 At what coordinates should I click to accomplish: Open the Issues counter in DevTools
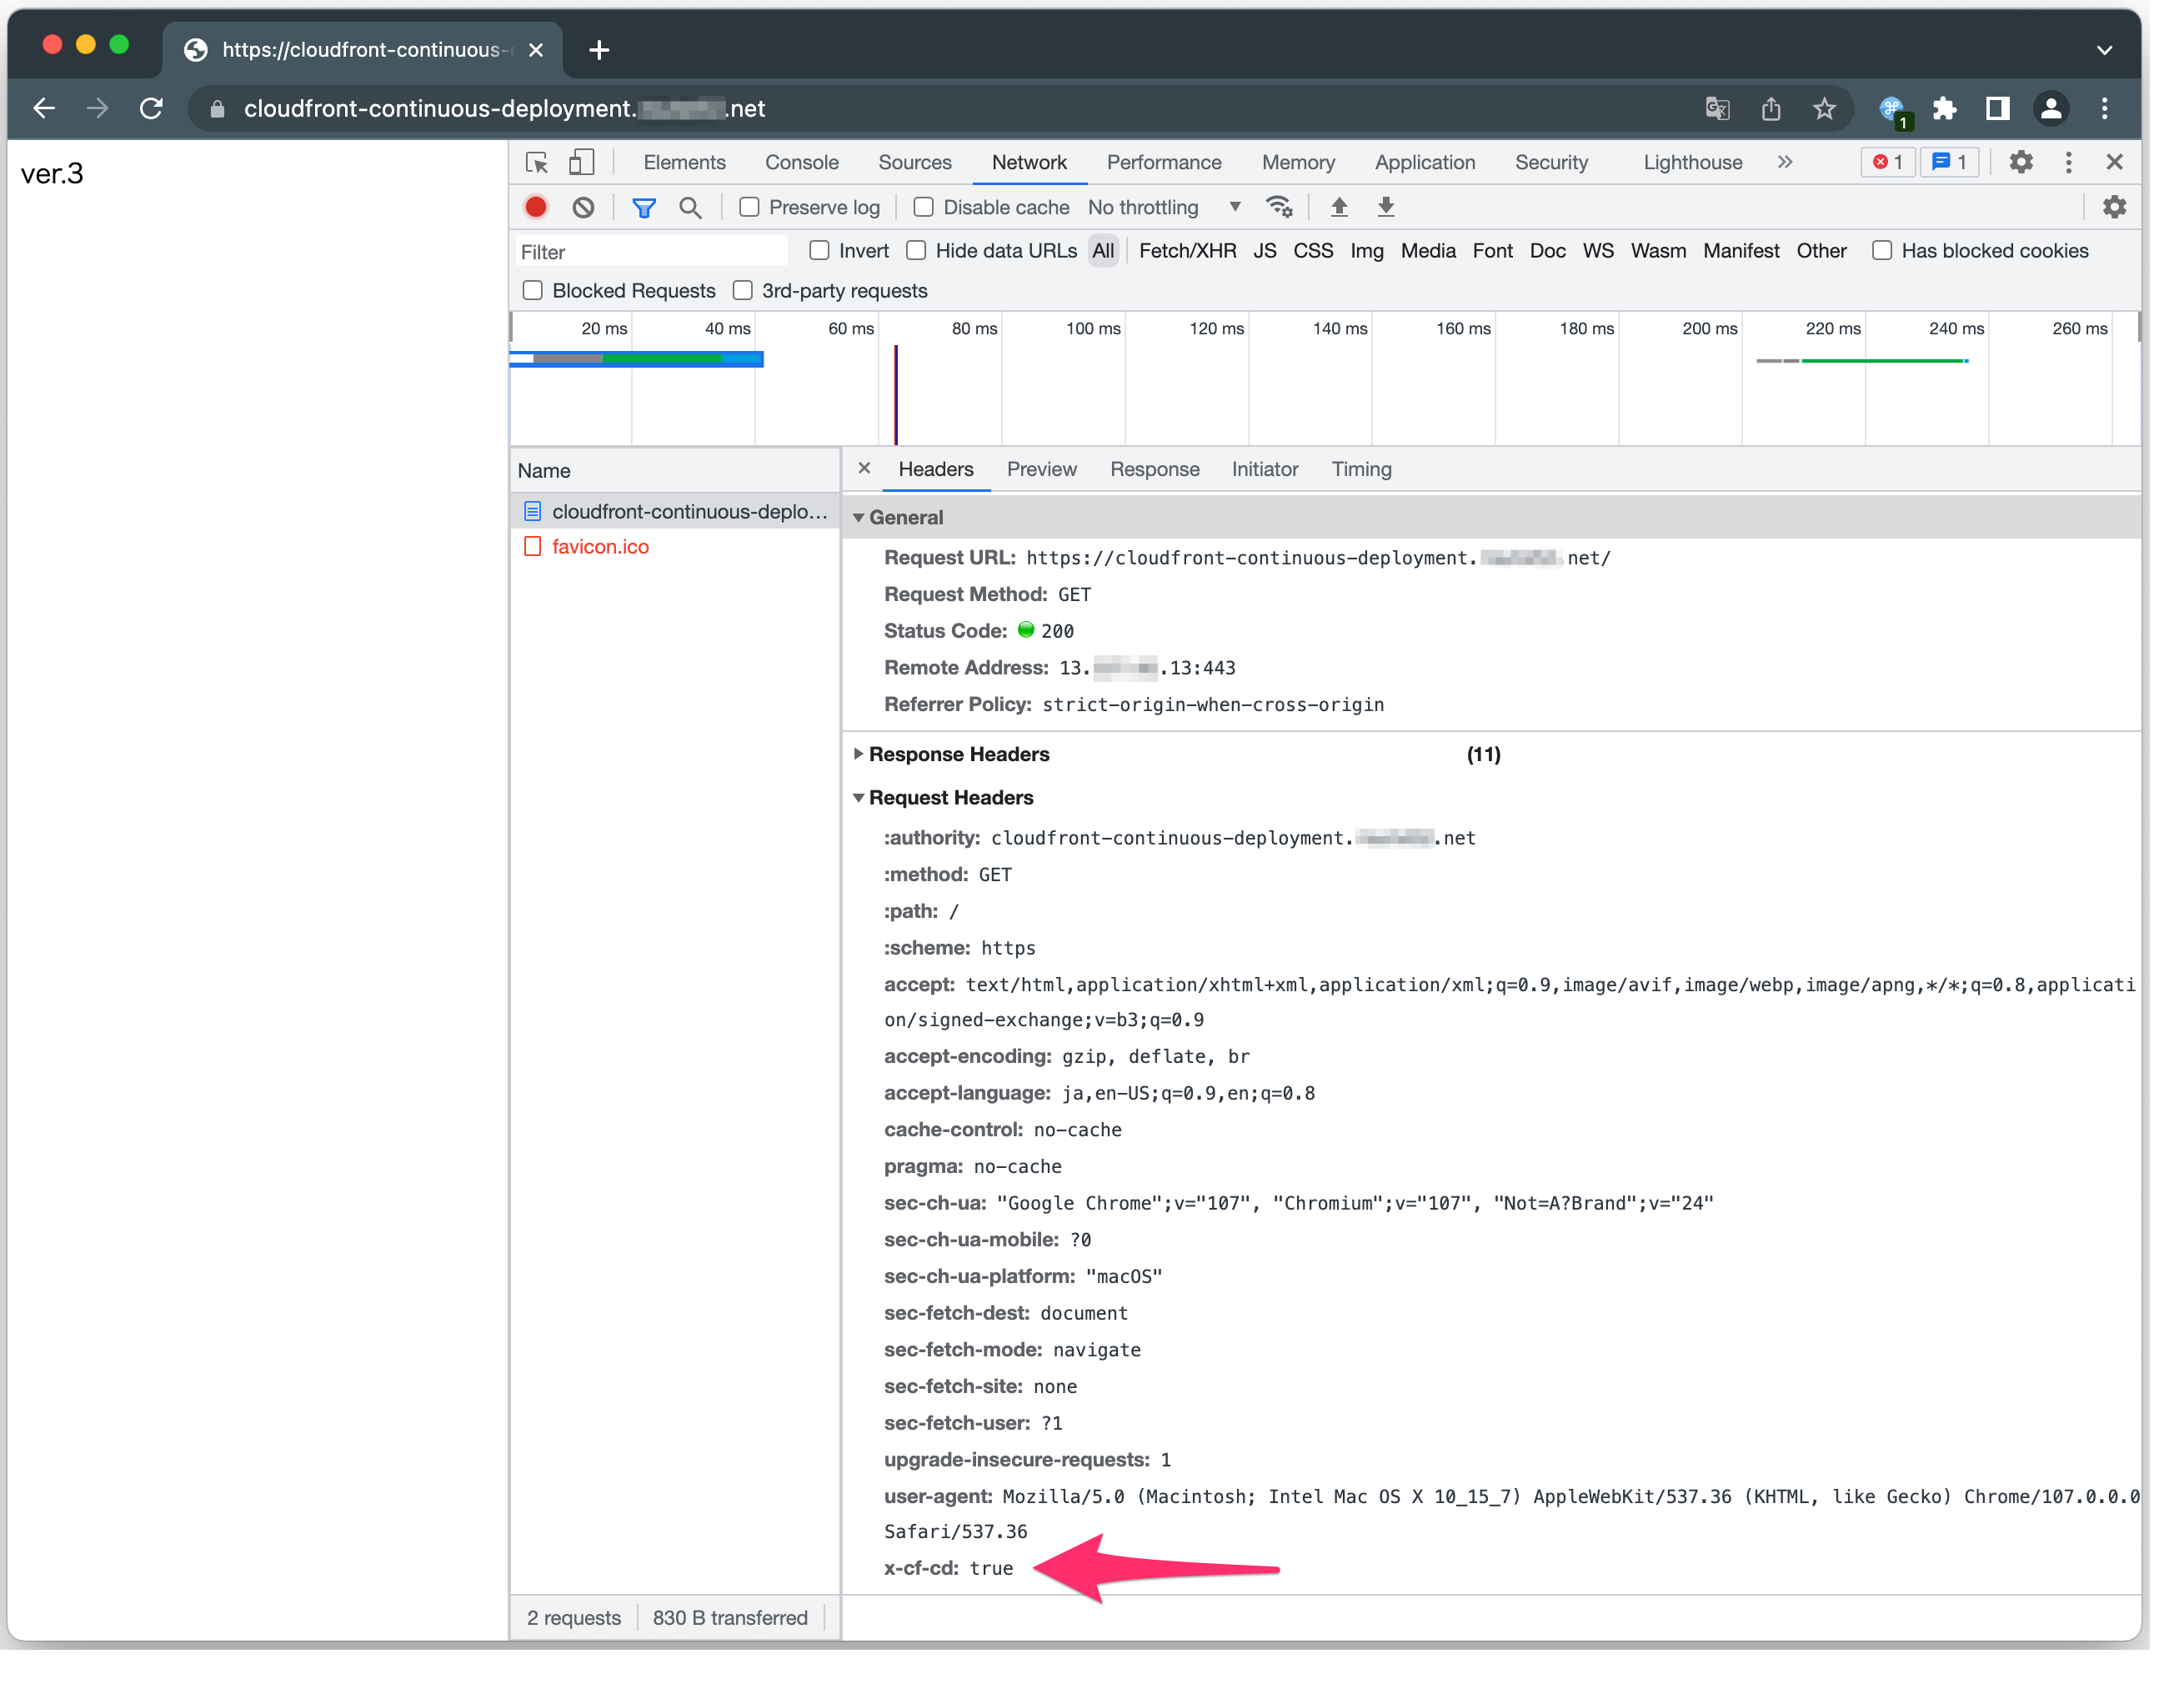(1949, 162)
